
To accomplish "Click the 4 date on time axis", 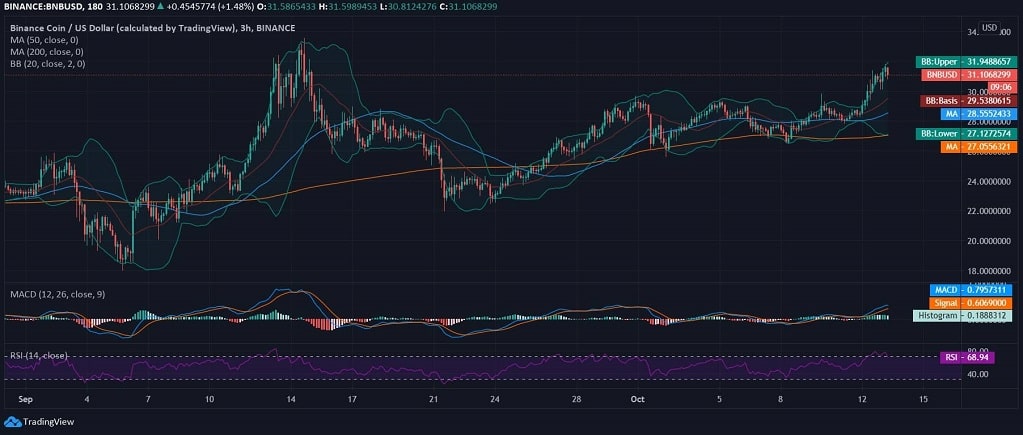I will click(86, 398).
